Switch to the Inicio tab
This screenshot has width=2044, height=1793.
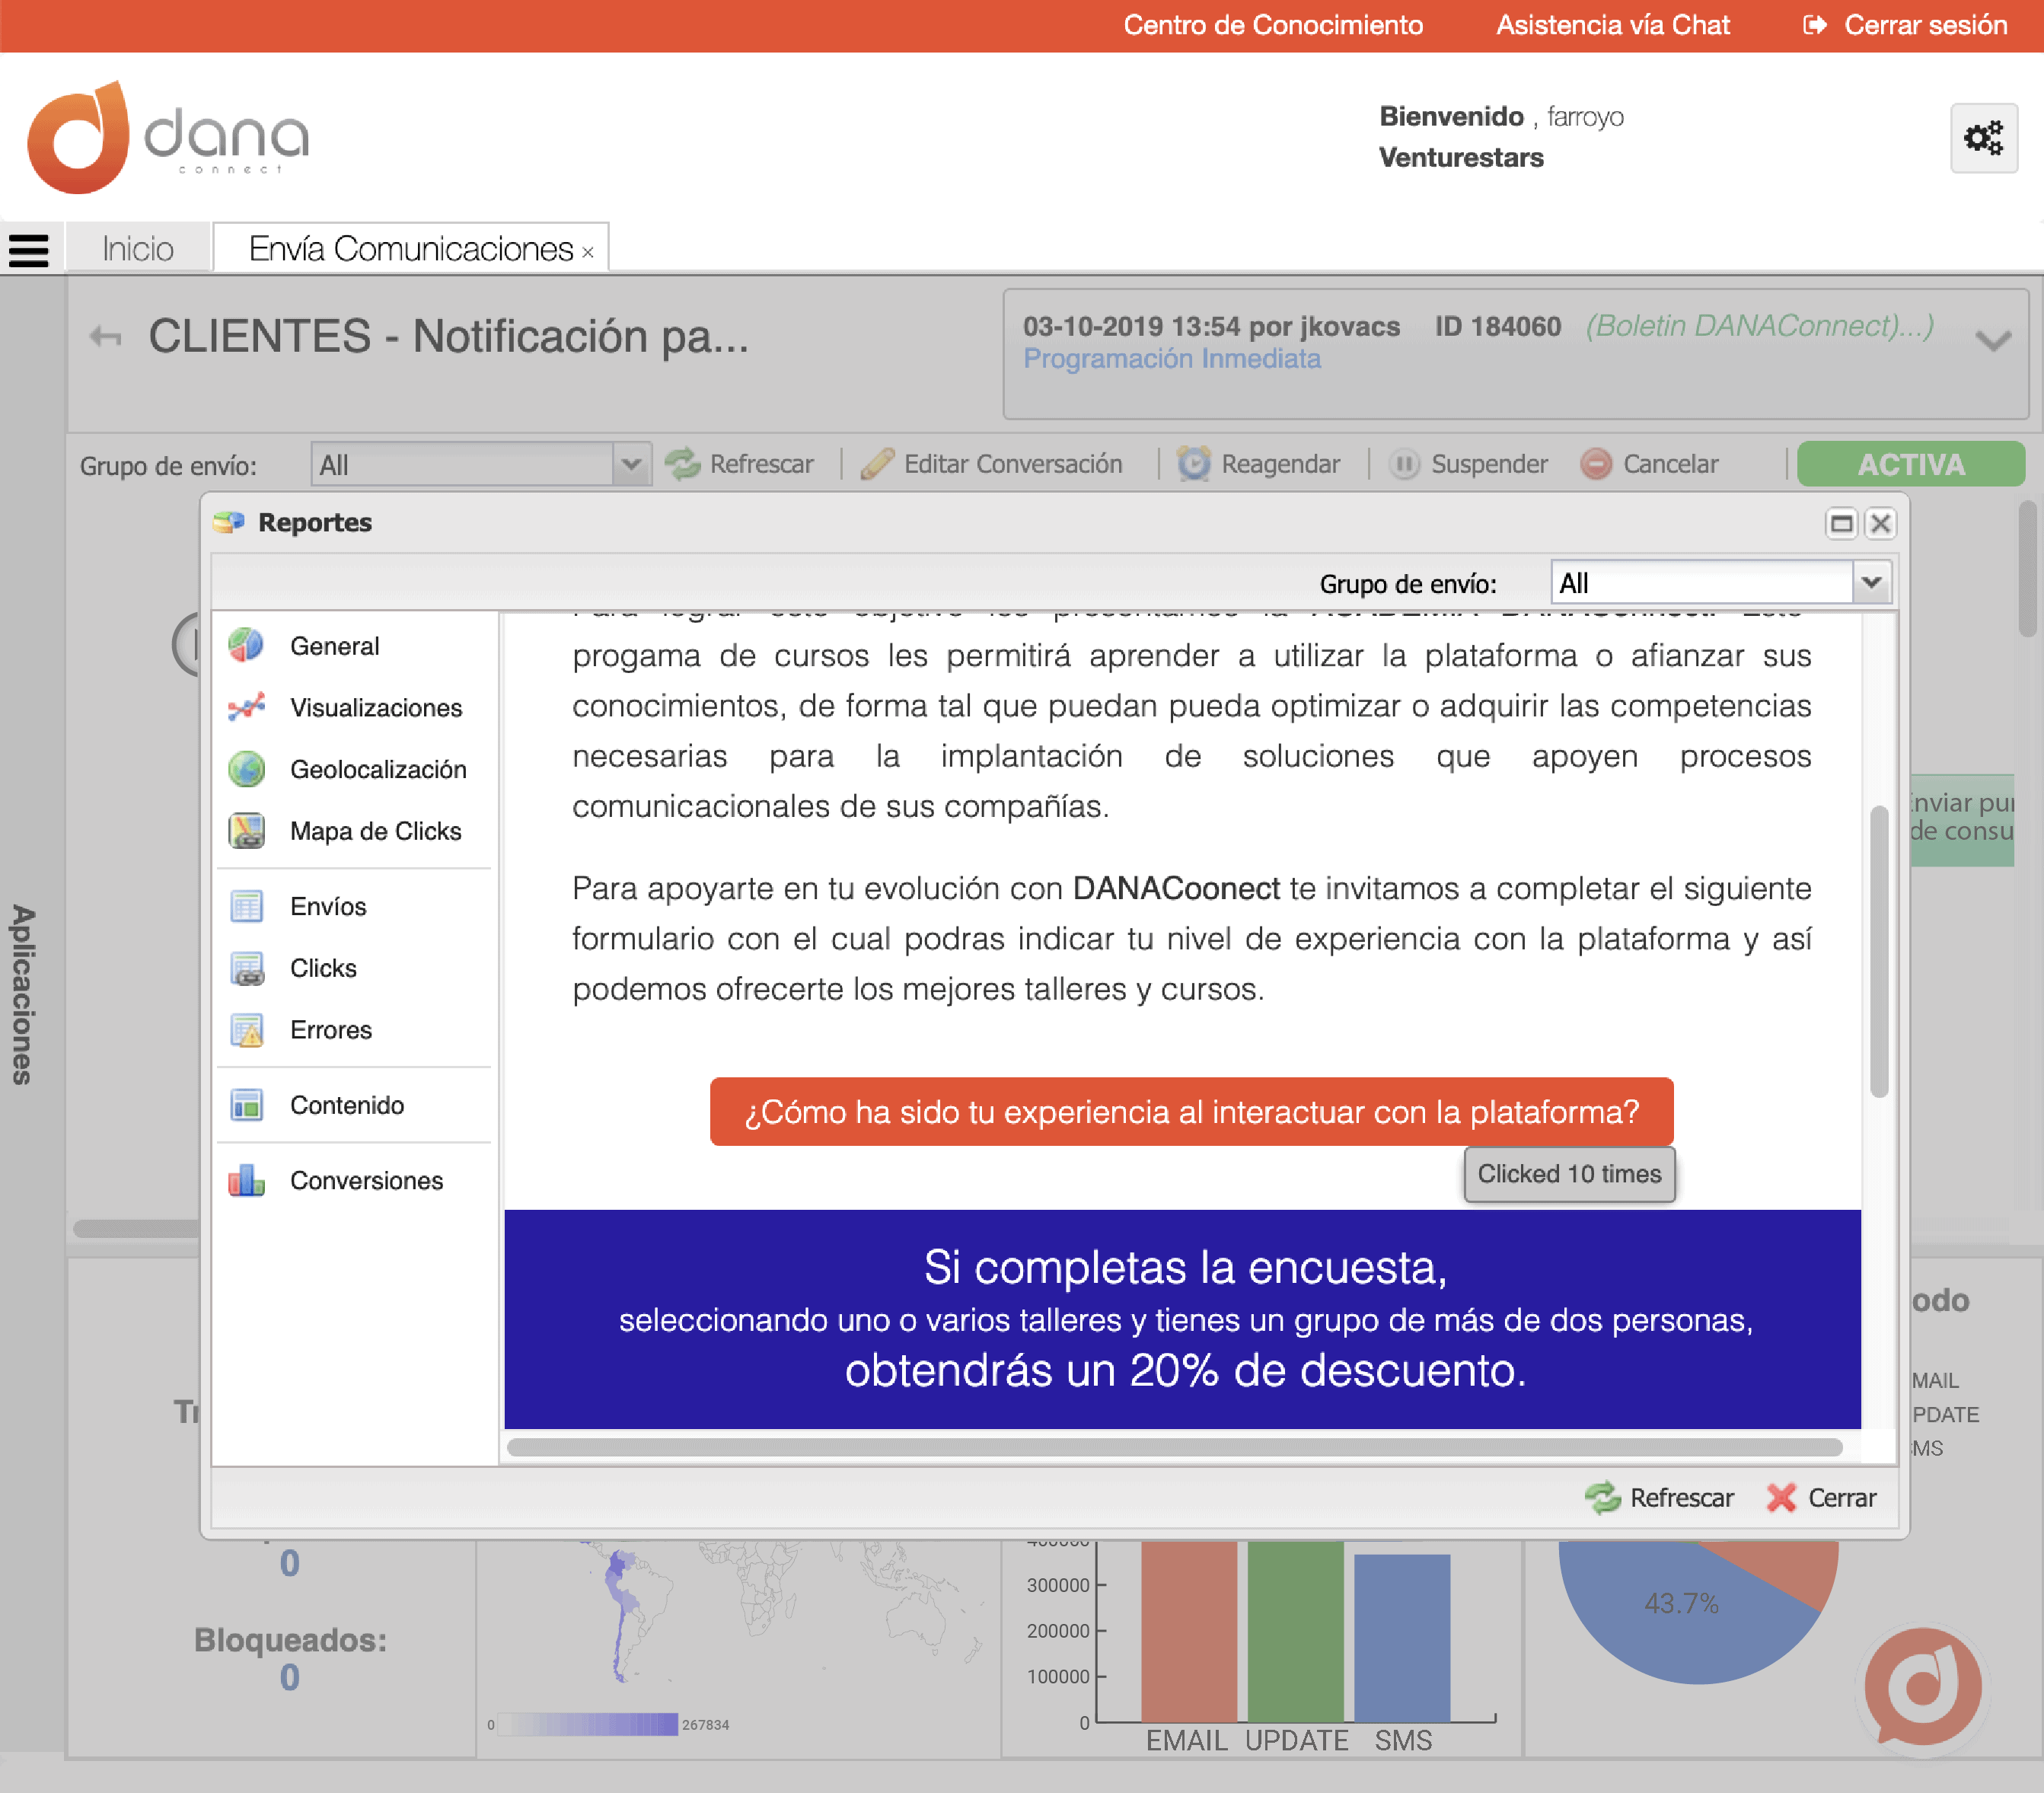coord(138,248)
